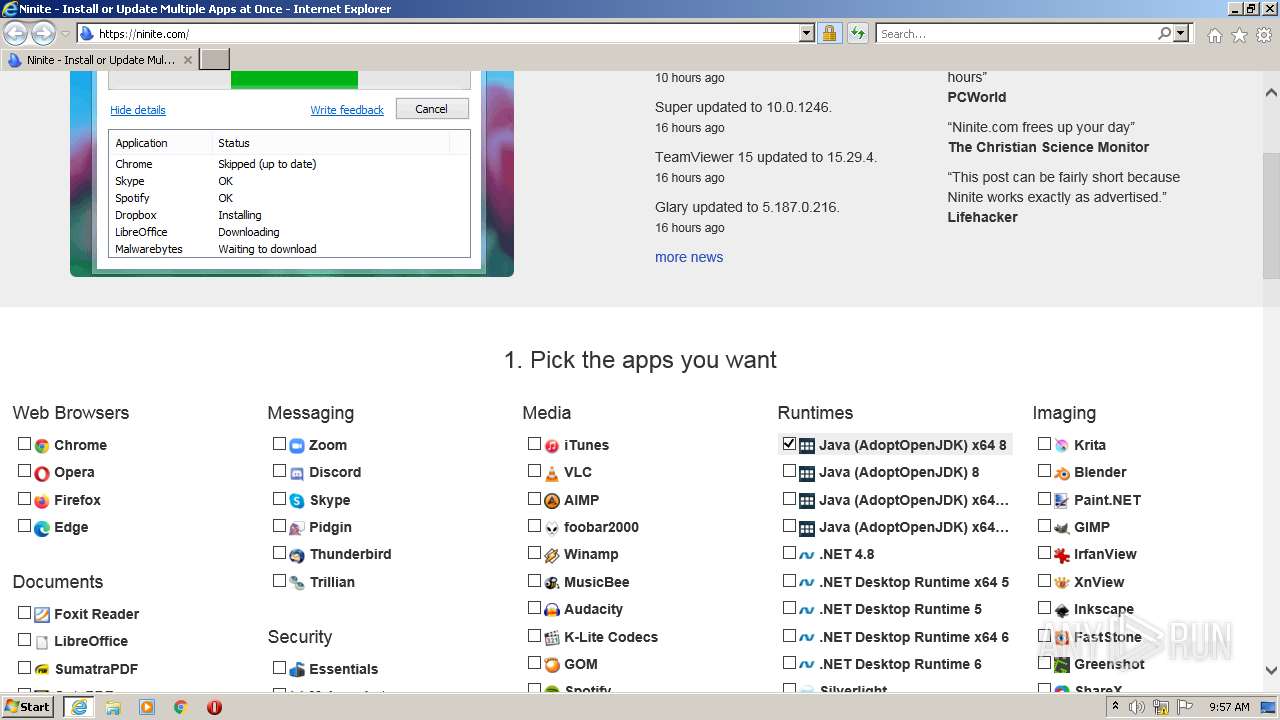This screenshot has height=720, width=1280.
Task: Select the MusicBee checkbox
Action: [535, 580]
